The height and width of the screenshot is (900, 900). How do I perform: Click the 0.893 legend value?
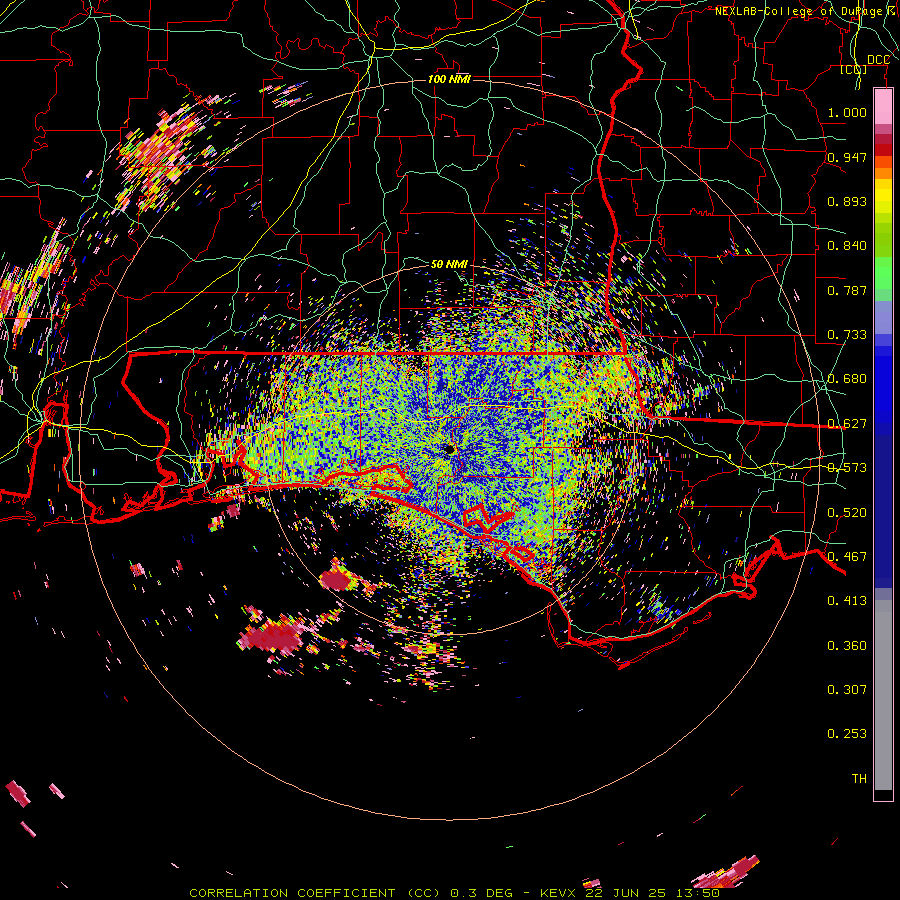(847, 201)
